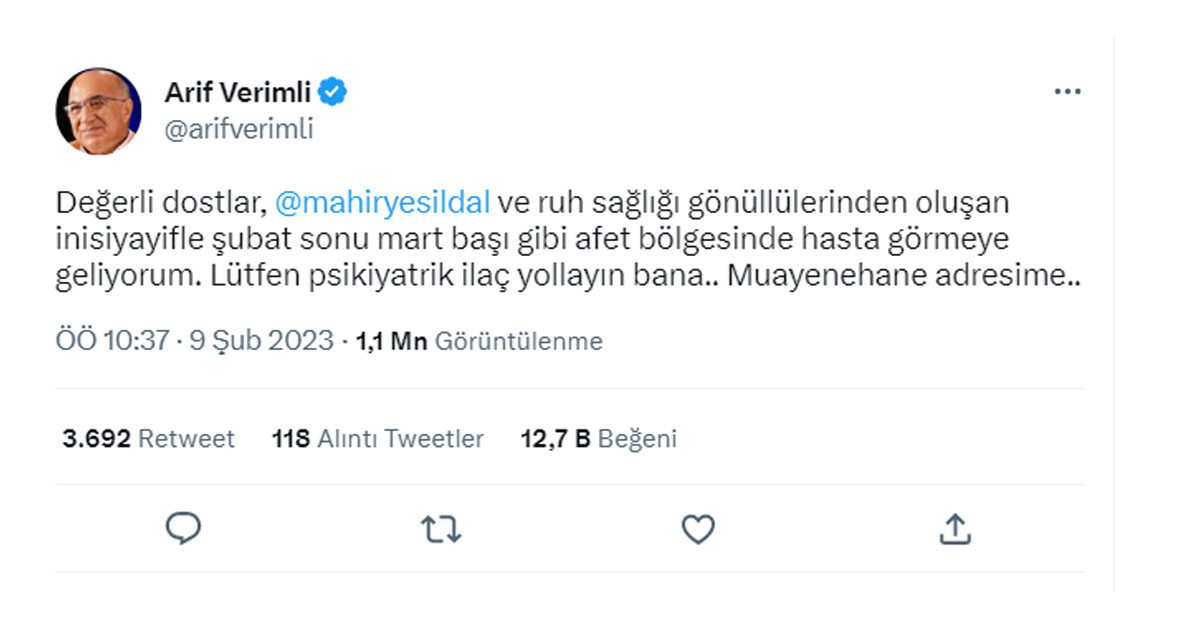Click the tweet time ÖÖ 10:37
The height and width of the screenshot is (628, 1200).
click(x=112, y=341)
